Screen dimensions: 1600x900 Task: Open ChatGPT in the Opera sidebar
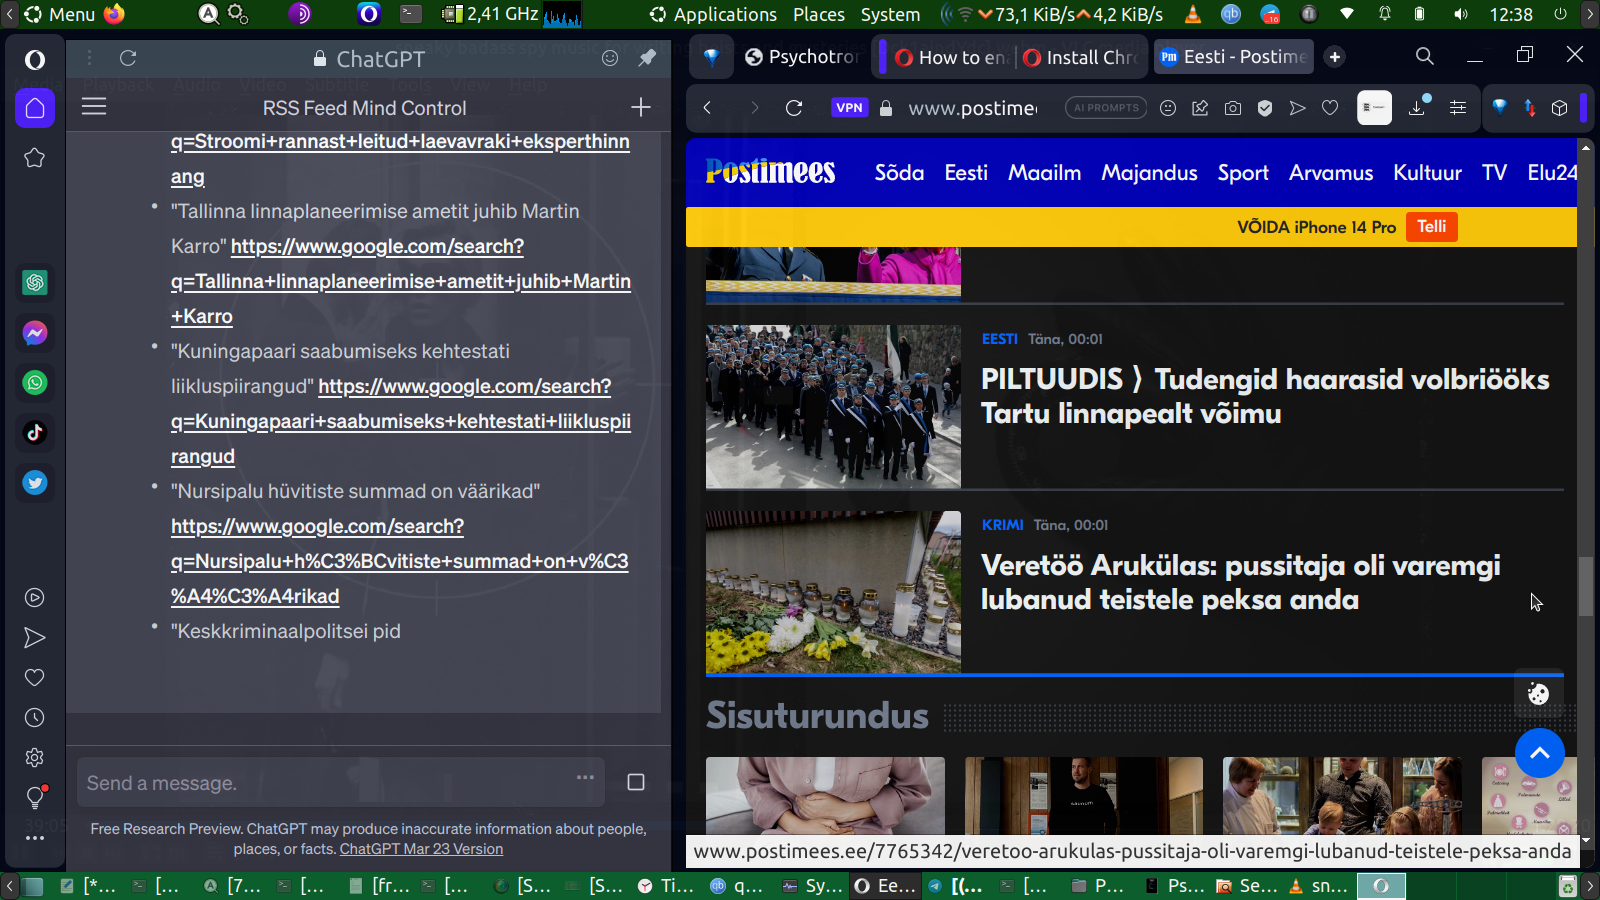tap(35, 283)
